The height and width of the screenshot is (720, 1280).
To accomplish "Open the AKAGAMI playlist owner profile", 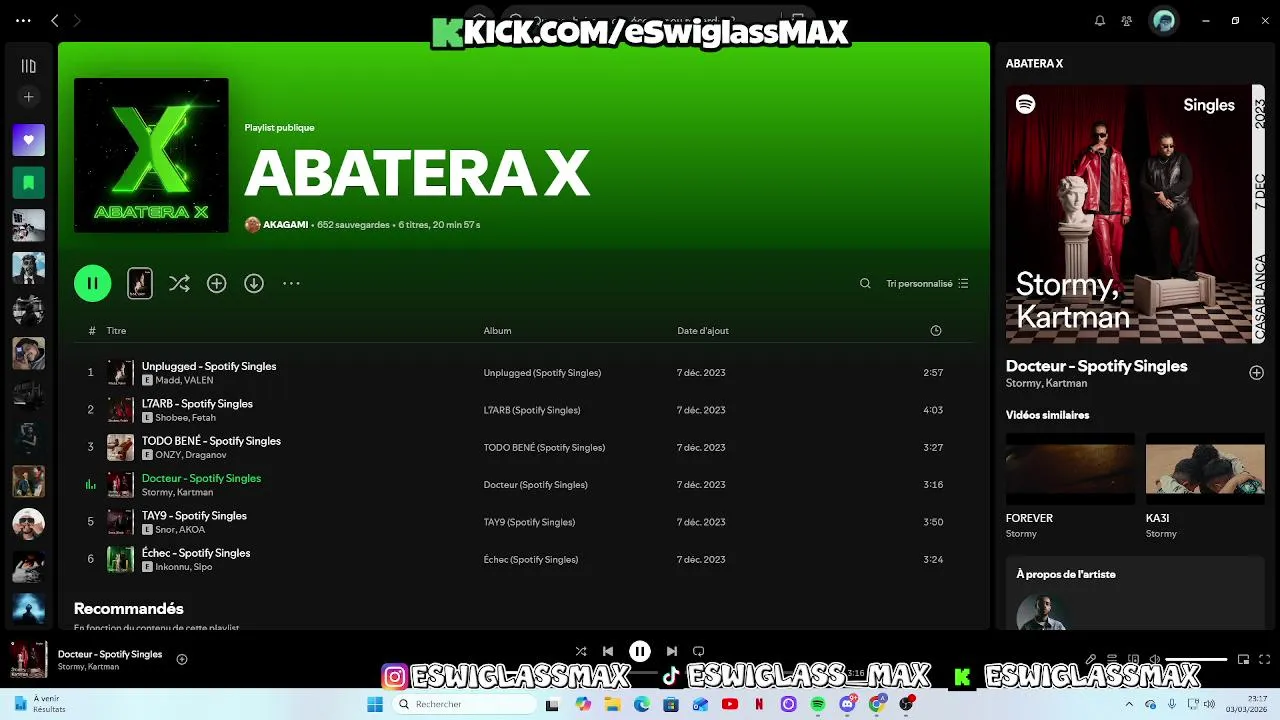I will [285, 225].
